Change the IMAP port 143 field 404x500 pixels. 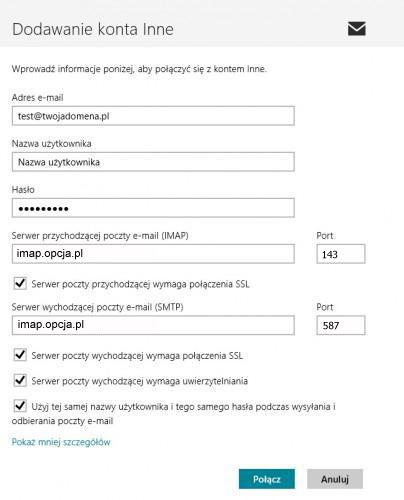[x=341, y=254]
